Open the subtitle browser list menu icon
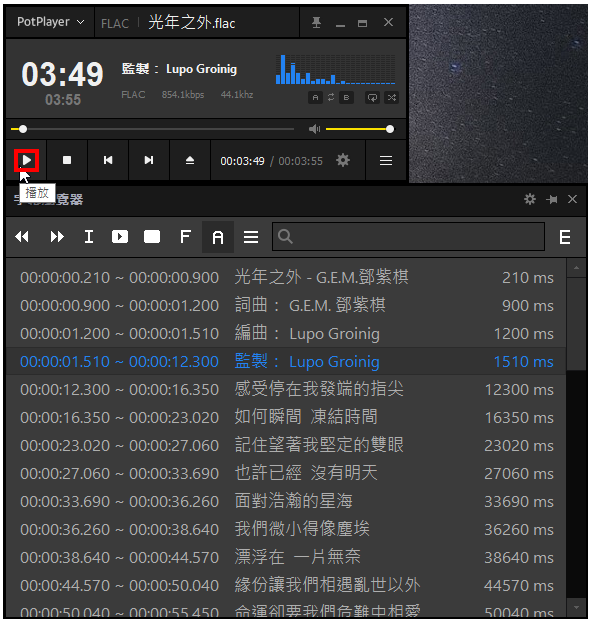Image resolution: width=594 pixels, height=624 pixels. (x=251, y=237)
